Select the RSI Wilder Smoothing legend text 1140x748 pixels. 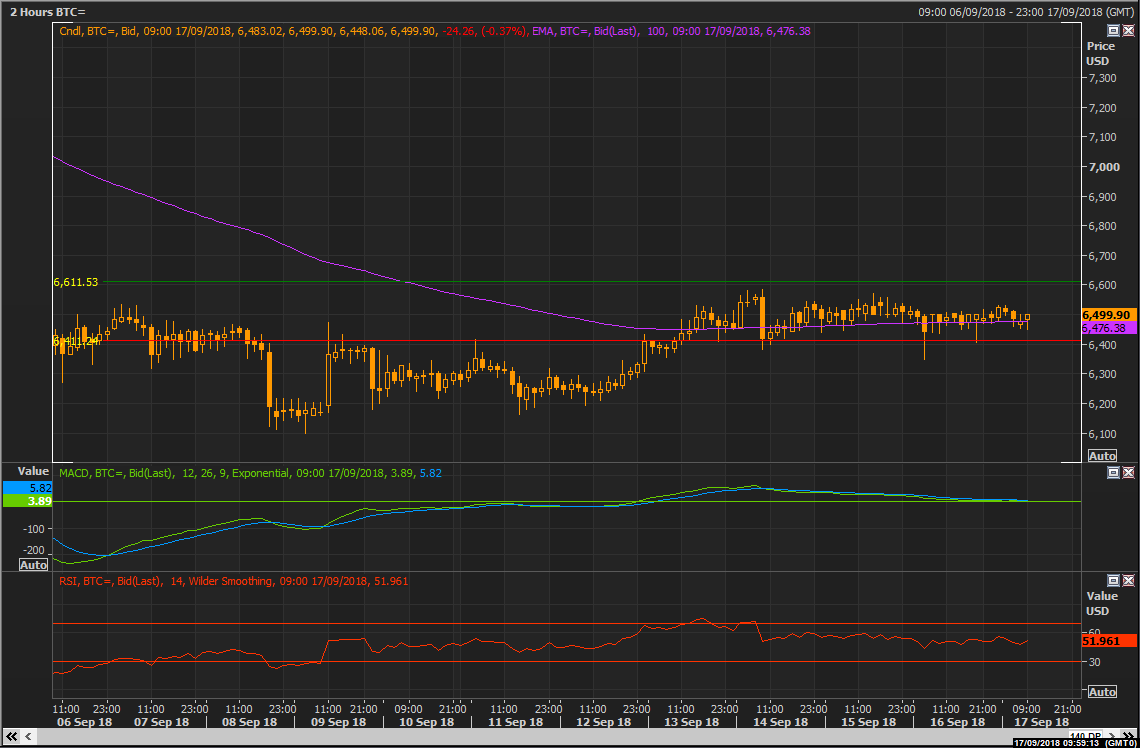tap(232, 581)
